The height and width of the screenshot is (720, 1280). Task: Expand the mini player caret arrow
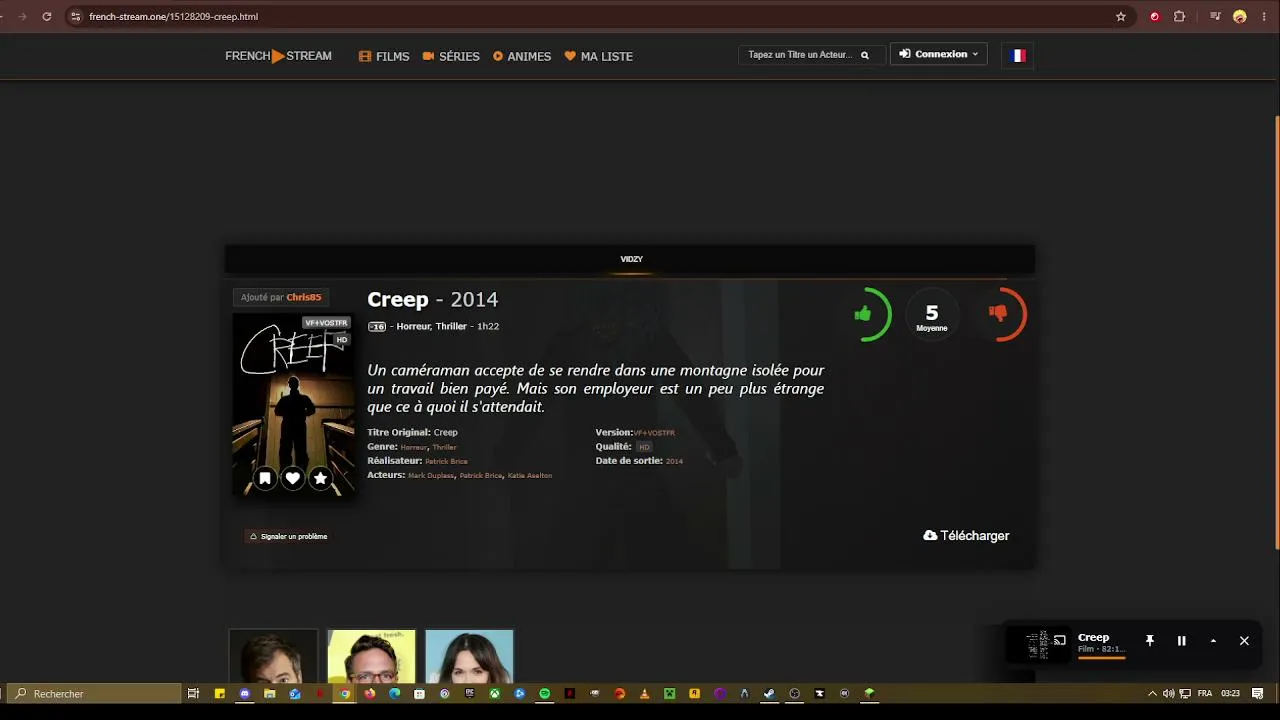tap(1213, 641)
